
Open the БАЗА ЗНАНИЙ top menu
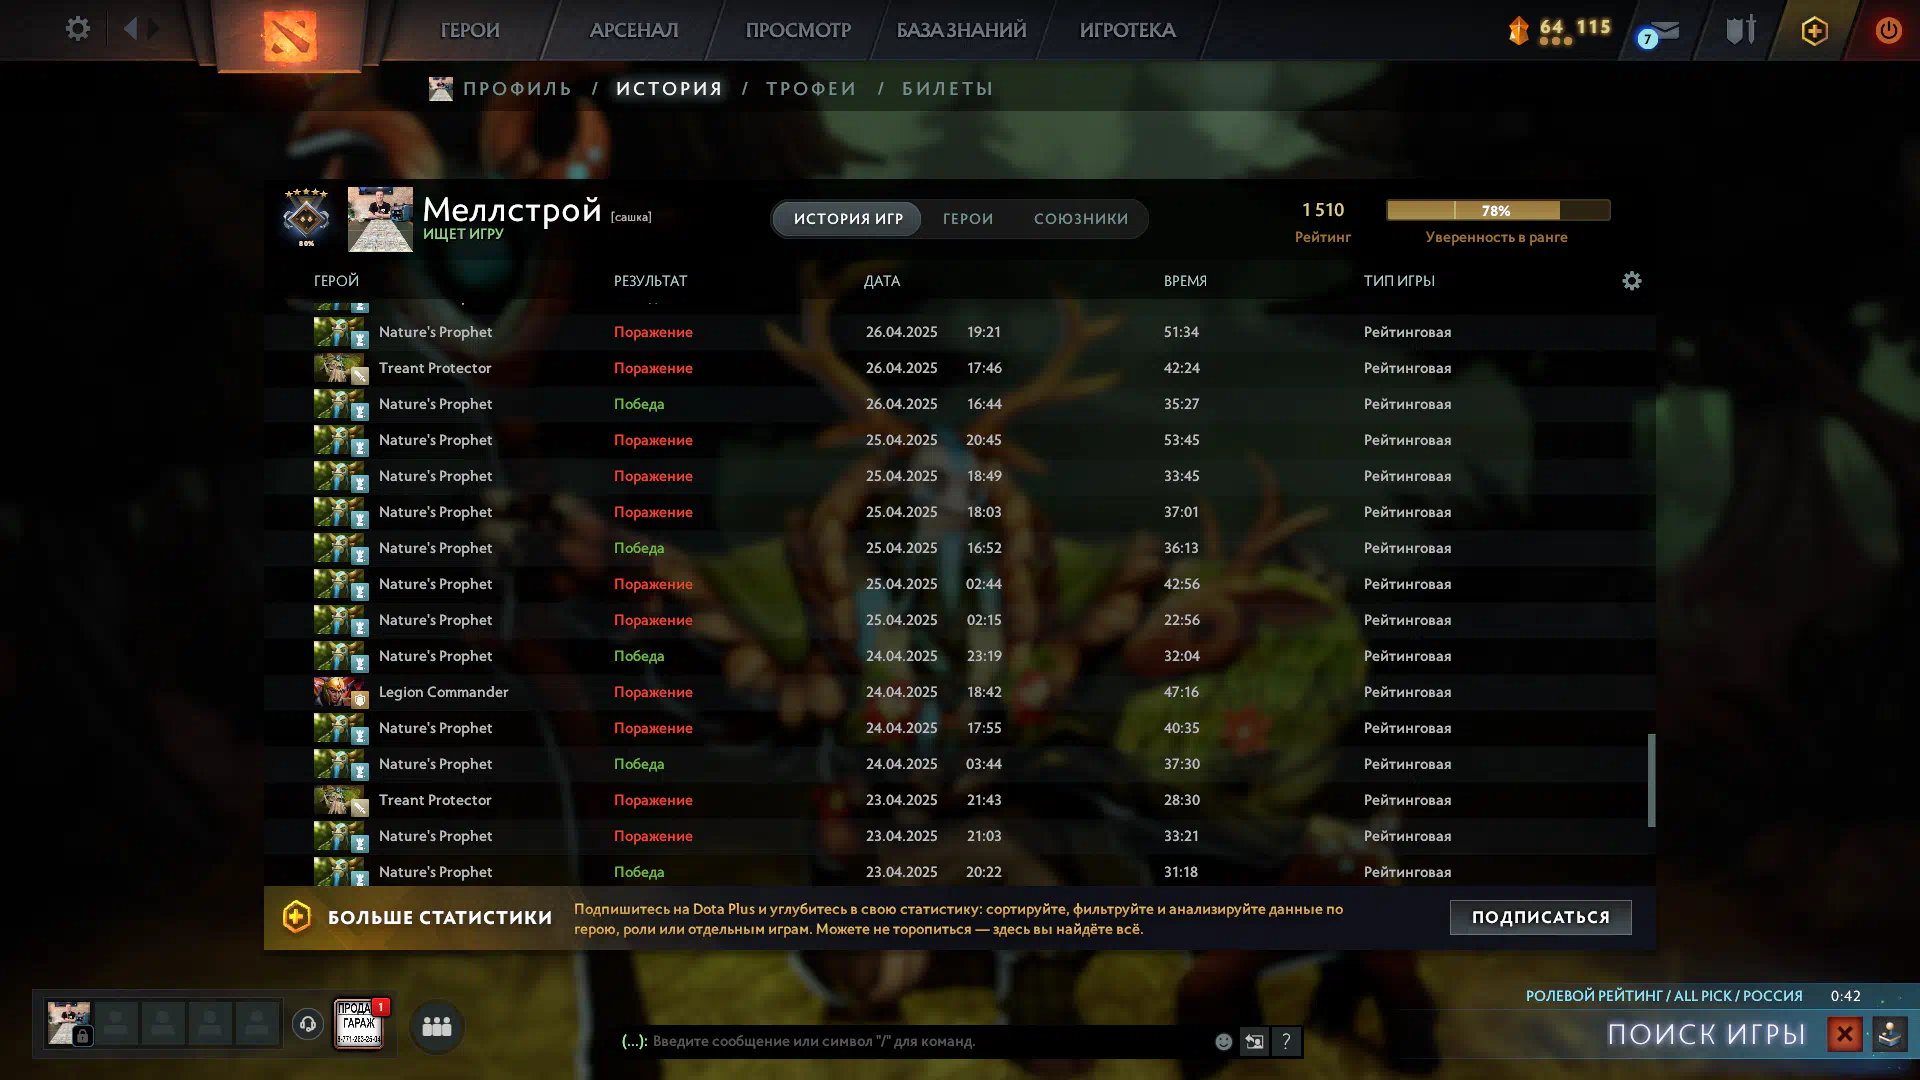point(961,30)
